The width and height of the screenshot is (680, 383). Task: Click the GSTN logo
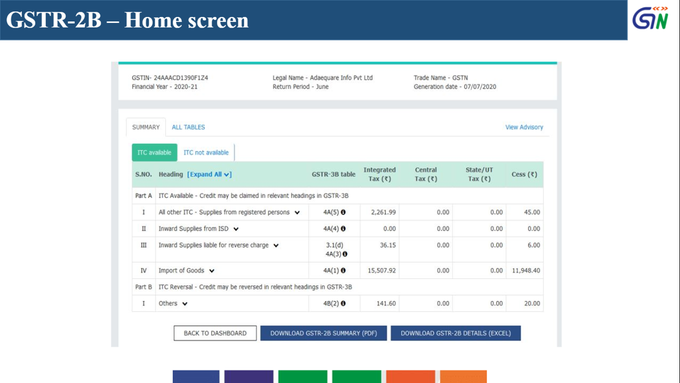coord(650,18)
